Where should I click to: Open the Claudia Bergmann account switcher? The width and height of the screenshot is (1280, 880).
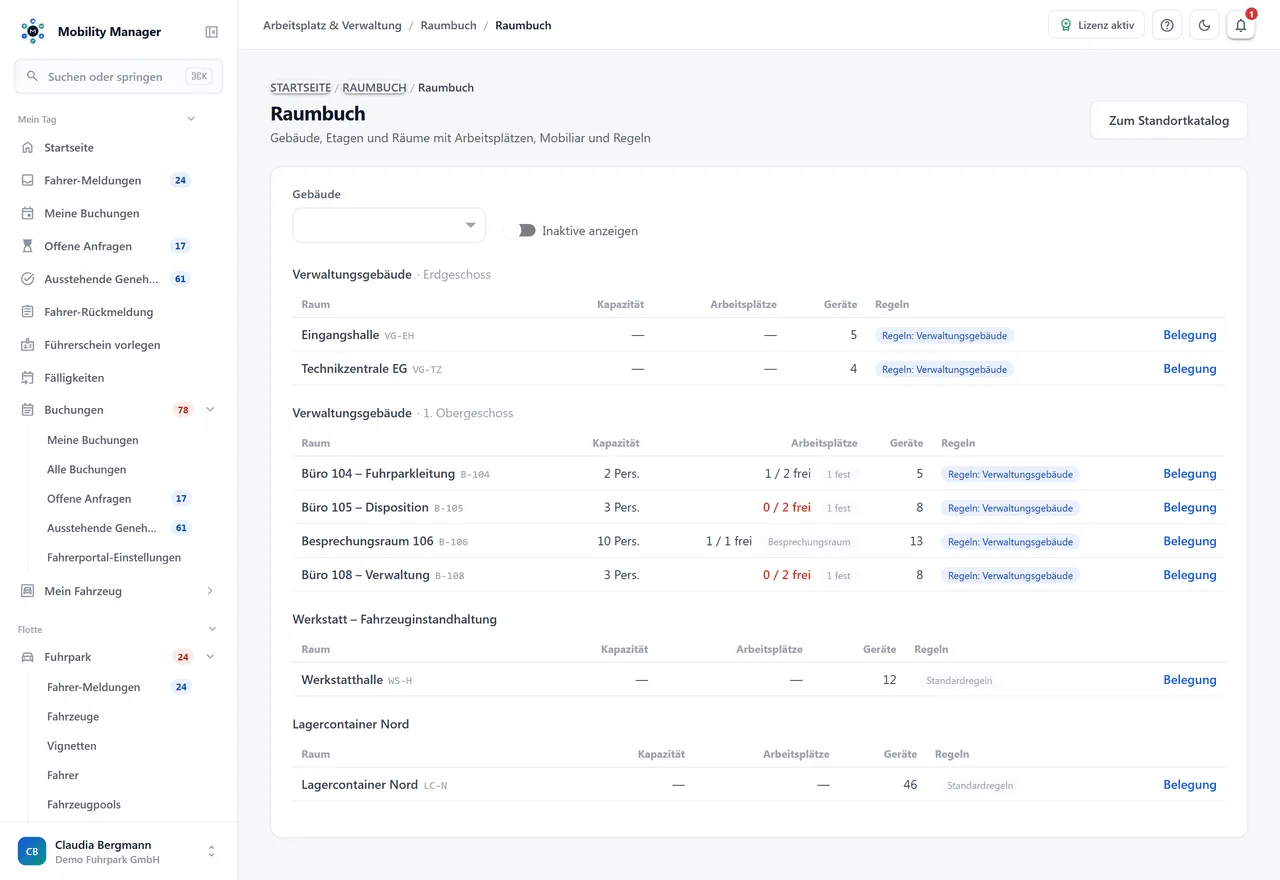[118, 851]
